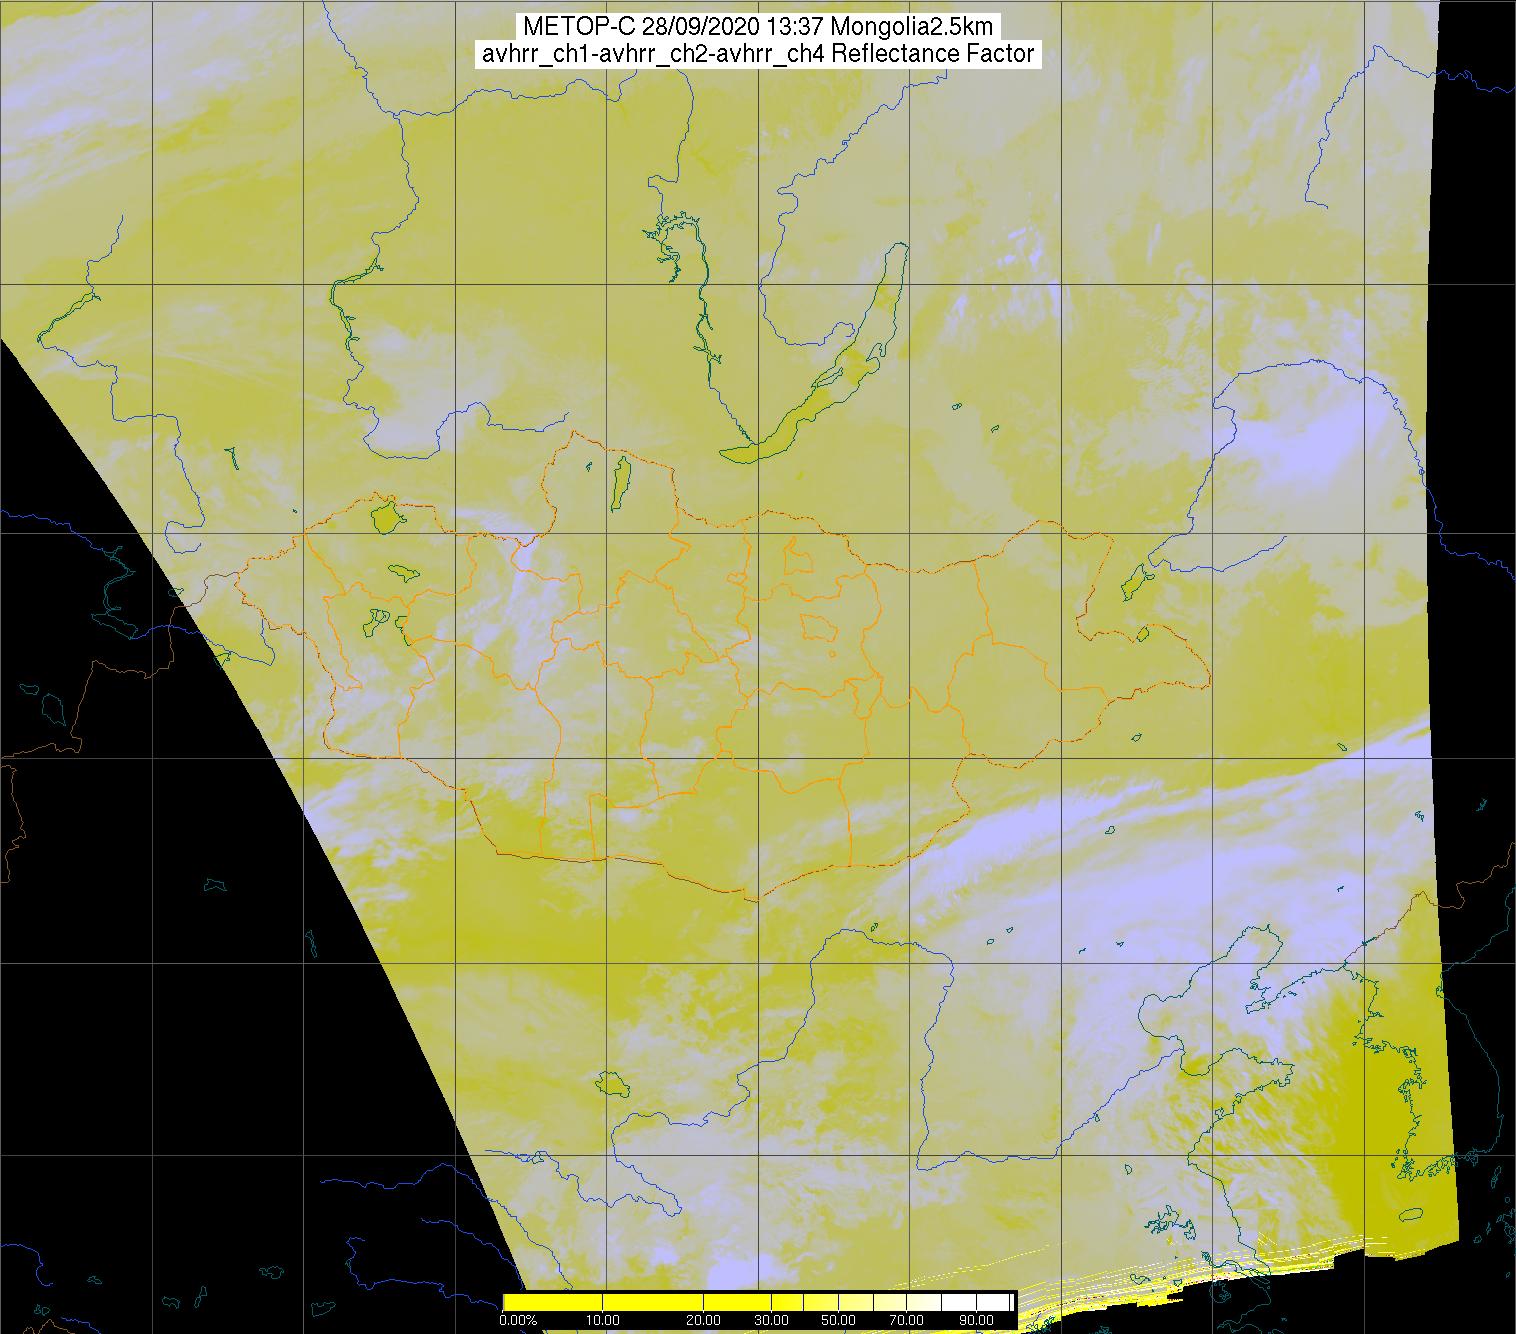1516x1334 pixels.
Task: Click the 'avhrr_ch1-avhrr_ch2-avhrr_ch4 Reflectance Factor' caption
Action: (758, 54)
